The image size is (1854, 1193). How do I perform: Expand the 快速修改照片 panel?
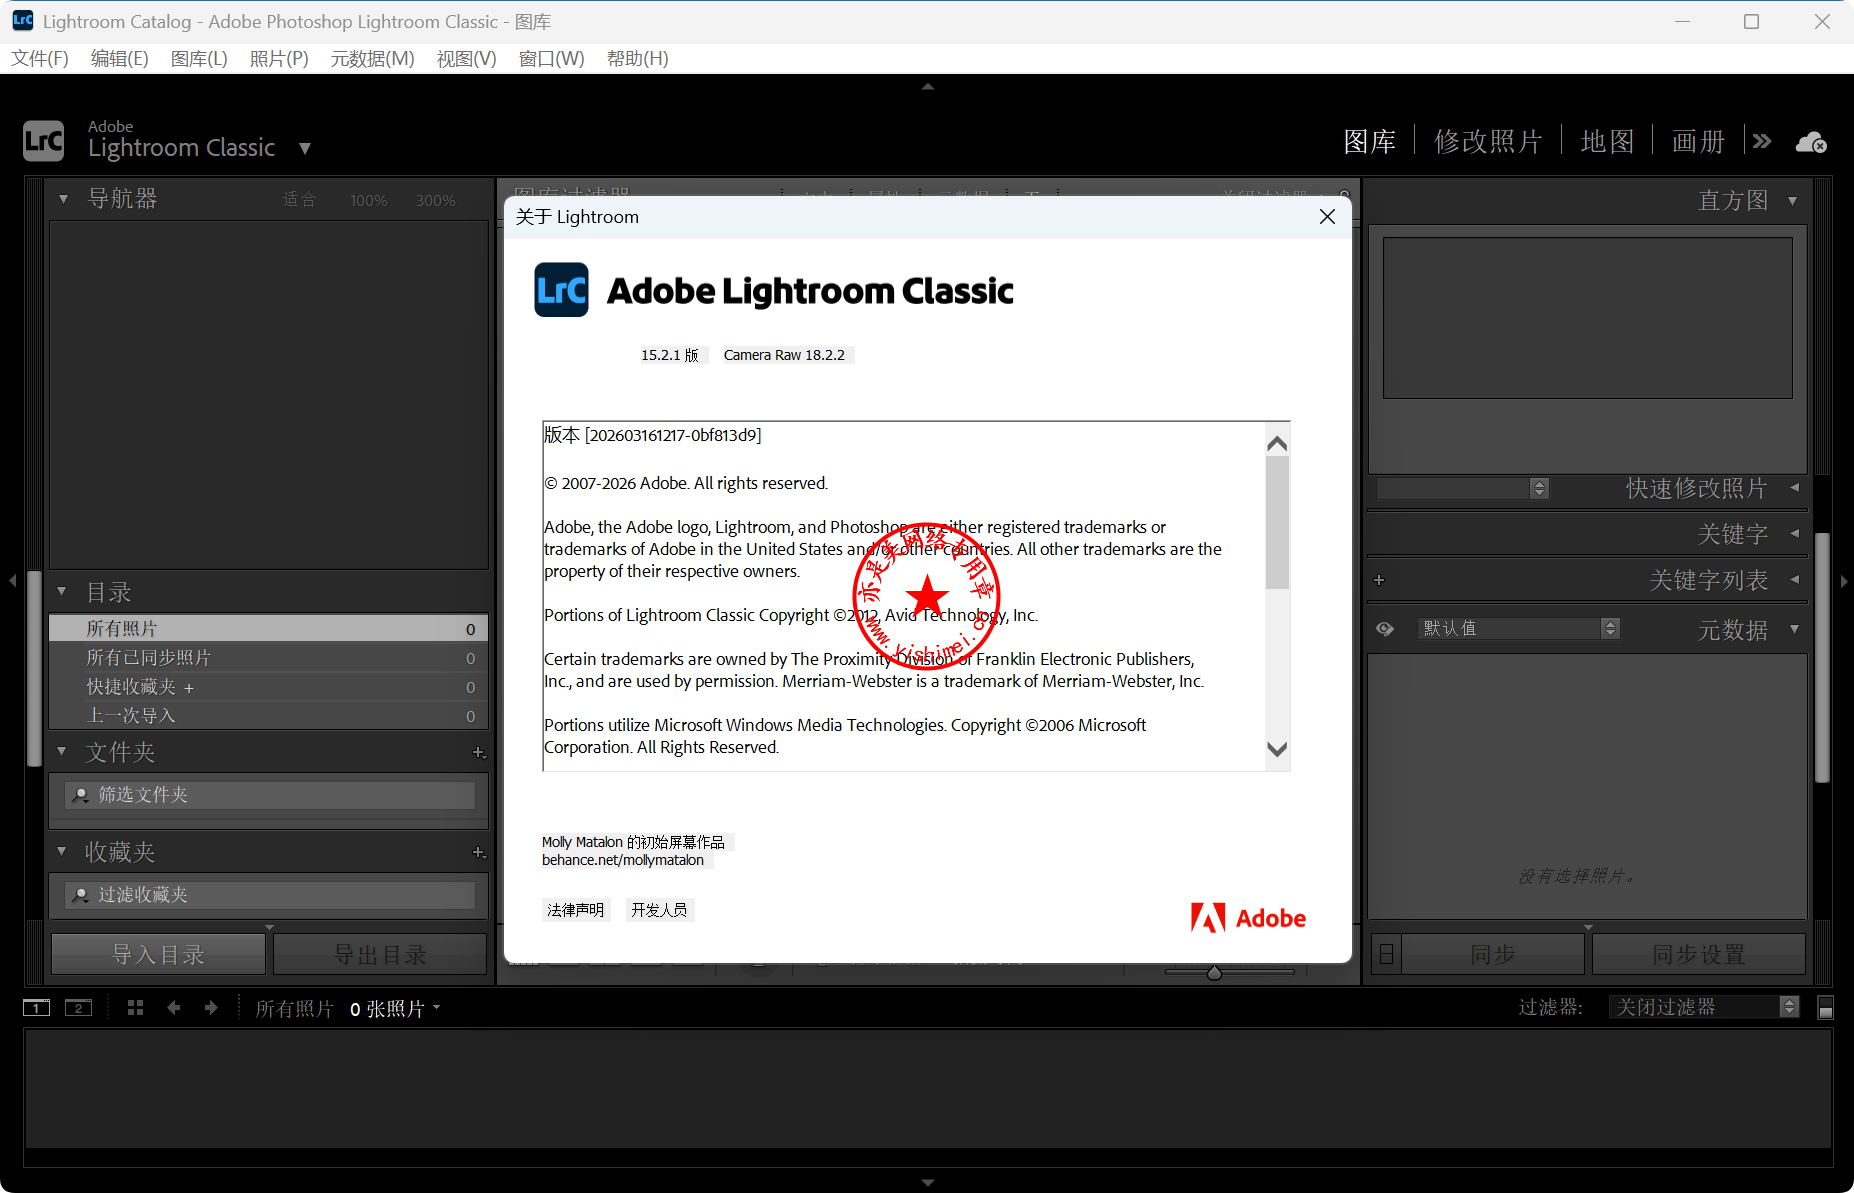tap(1795, 487)
